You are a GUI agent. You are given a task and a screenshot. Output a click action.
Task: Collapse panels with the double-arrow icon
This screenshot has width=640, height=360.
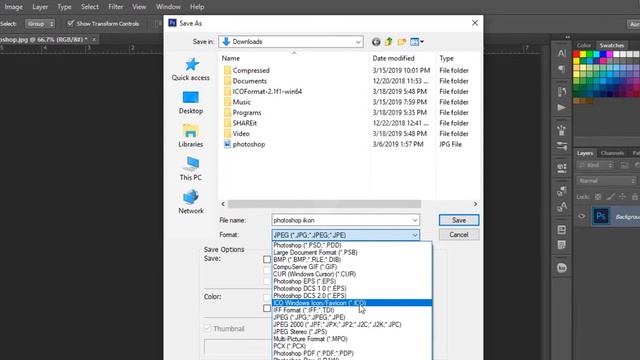tap(567, 37)
